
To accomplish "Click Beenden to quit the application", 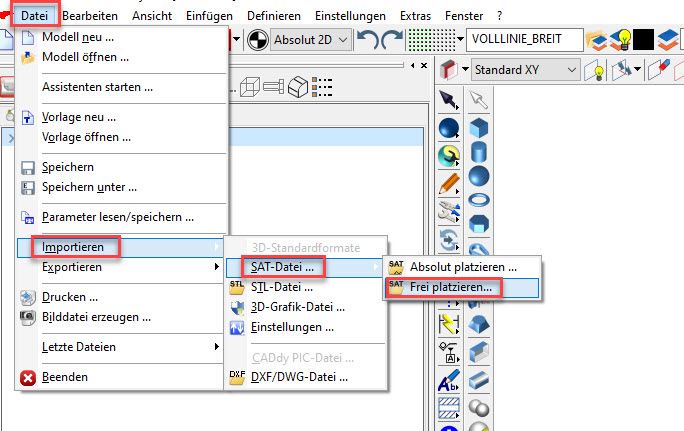I will pos(120,377).
